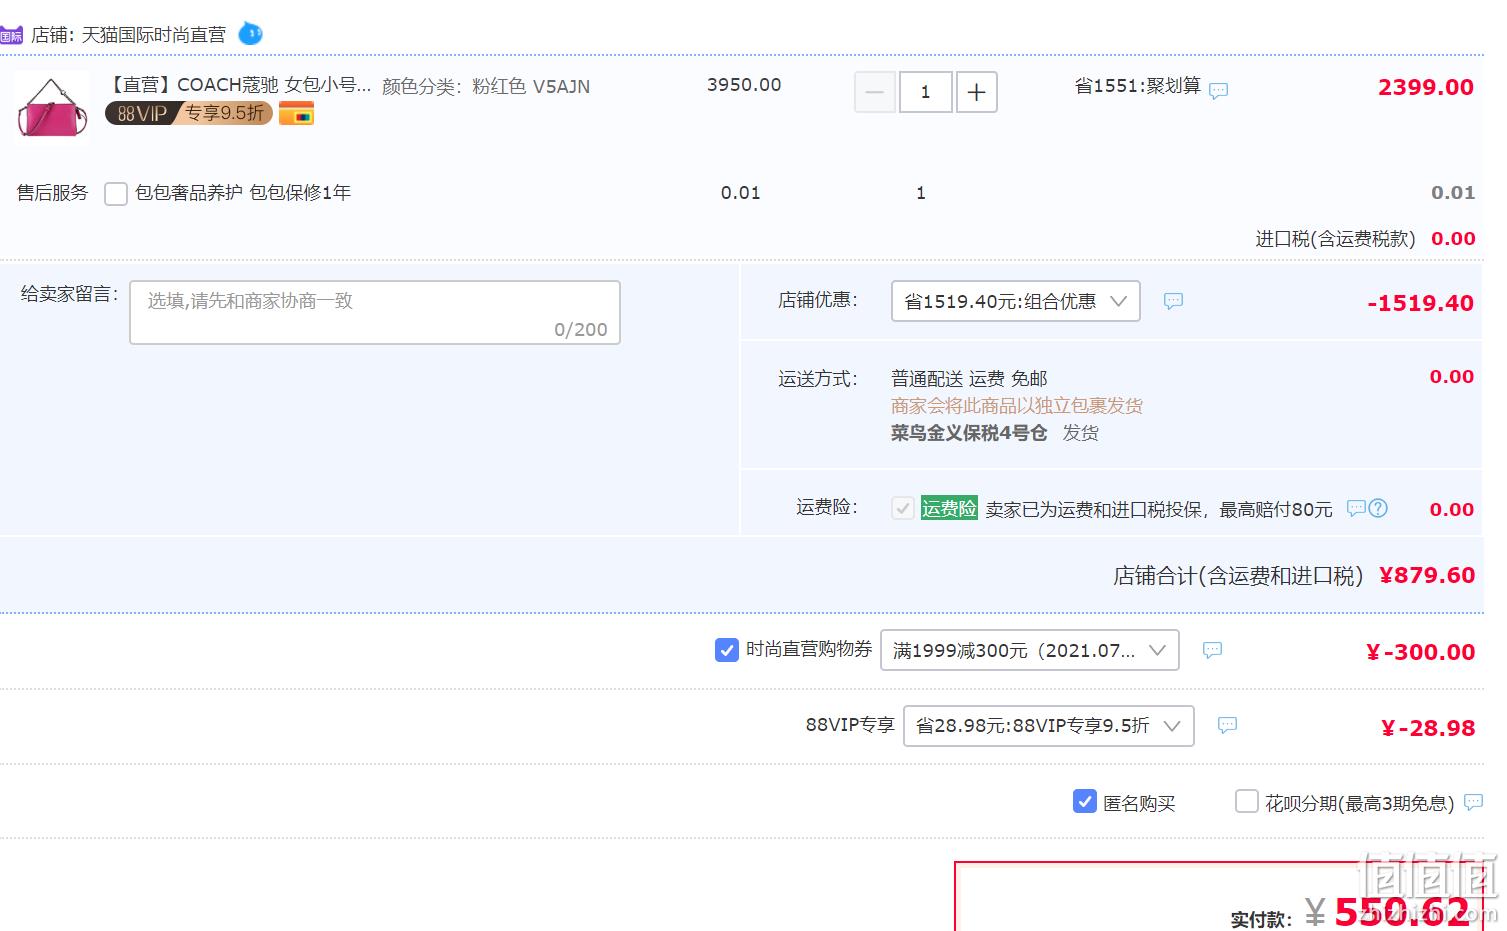Open the chat bubble icon after 最高赔付80元

click(x=1356, y=508)
